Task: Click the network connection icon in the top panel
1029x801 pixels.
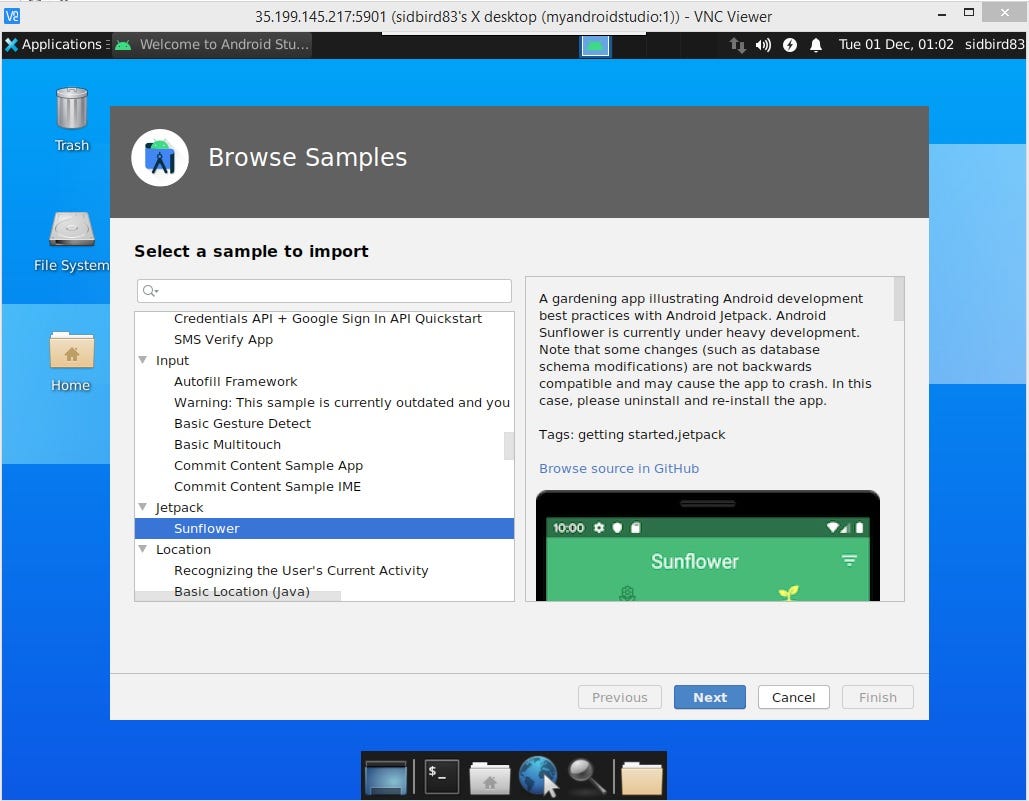Action: pyautogui.click(x=738, y=45)
